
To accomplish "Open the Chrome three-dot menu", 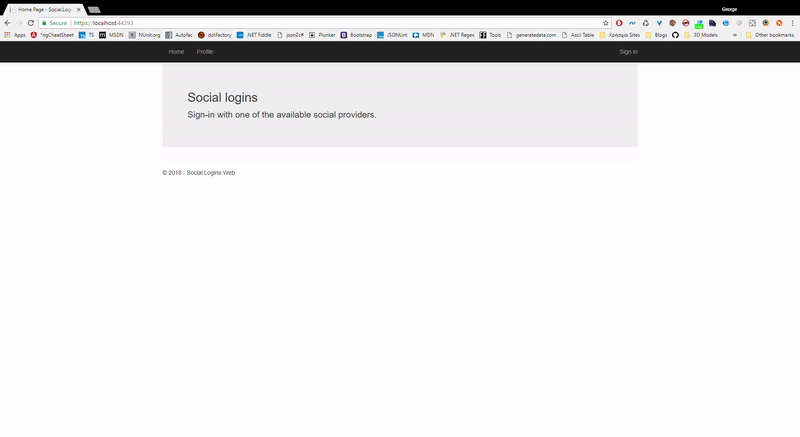I will [792, 23].
